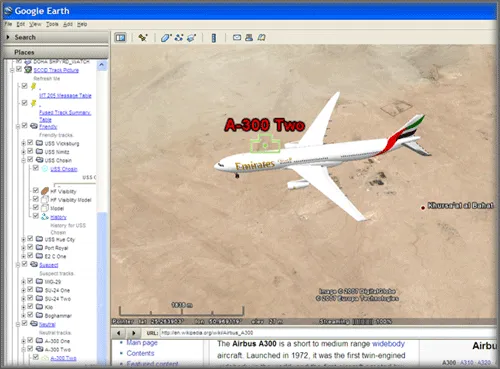
Task: Uncheck the USS Vicksburg checkbox
Action: (x=30, y=143)
